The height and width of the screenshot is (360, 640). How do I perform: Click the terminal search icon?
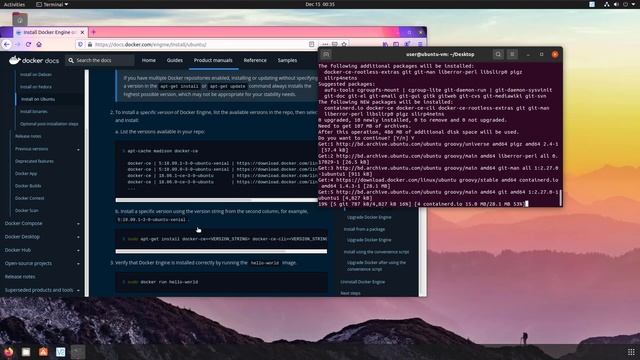click(498, 54)
